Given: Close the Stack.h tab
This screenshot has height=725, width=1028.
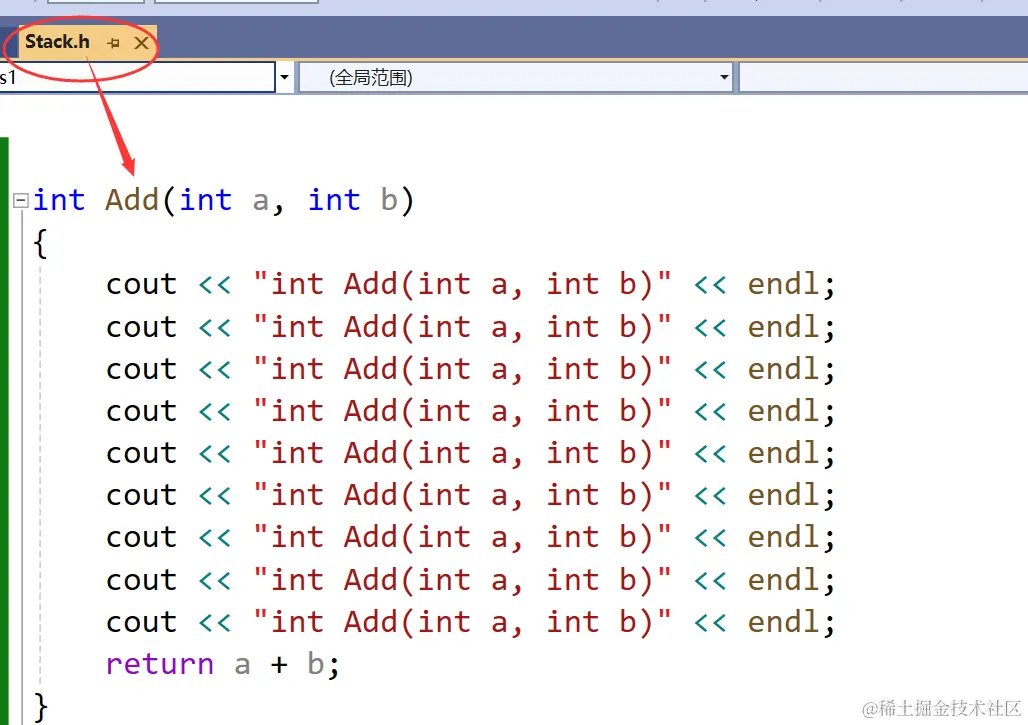Looking at the screenshot, I should pos(141,43).
